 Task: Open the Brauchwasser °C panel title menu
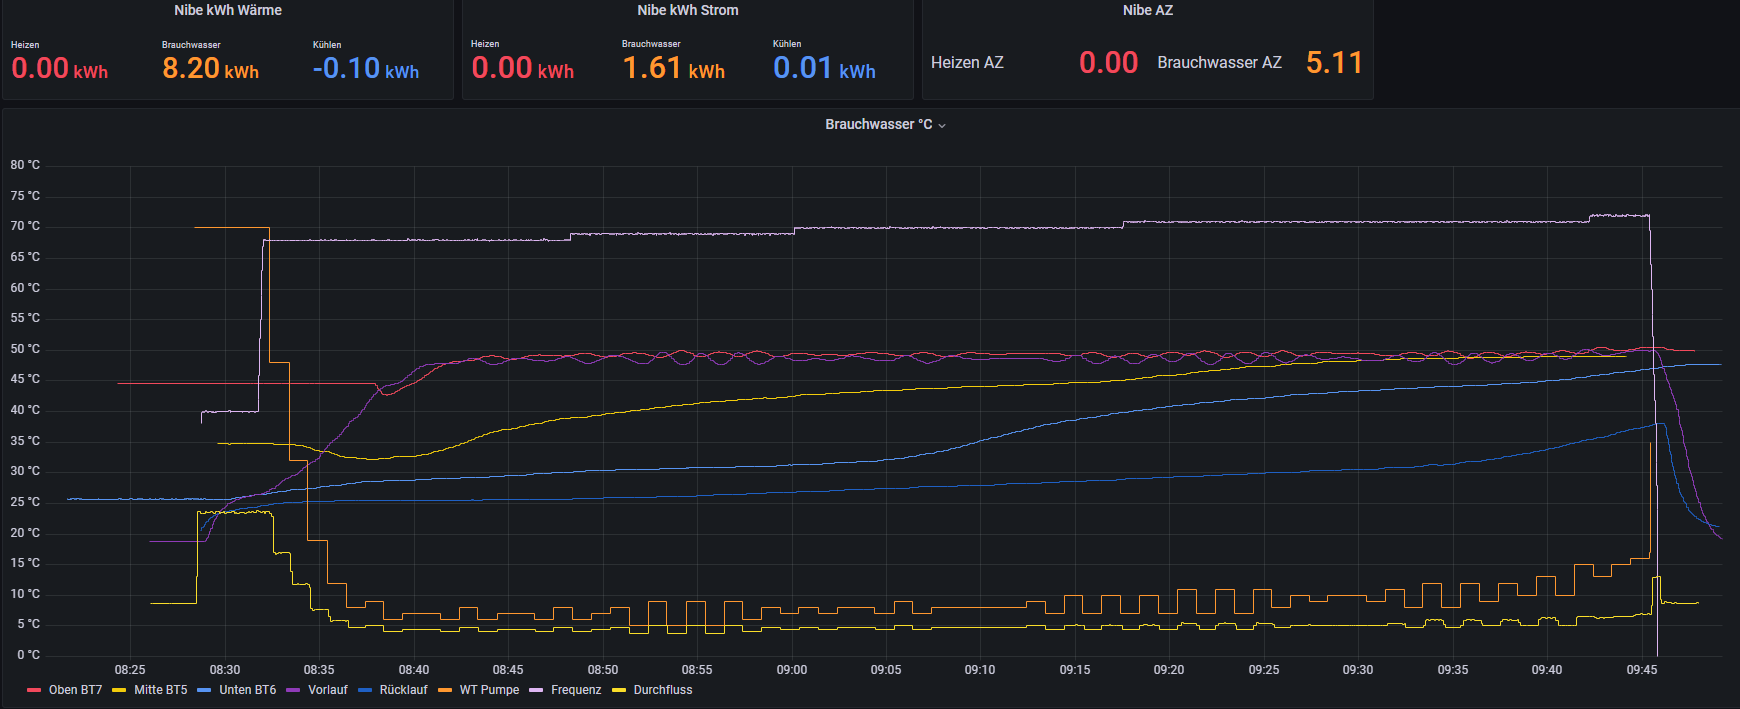[885, 125]
